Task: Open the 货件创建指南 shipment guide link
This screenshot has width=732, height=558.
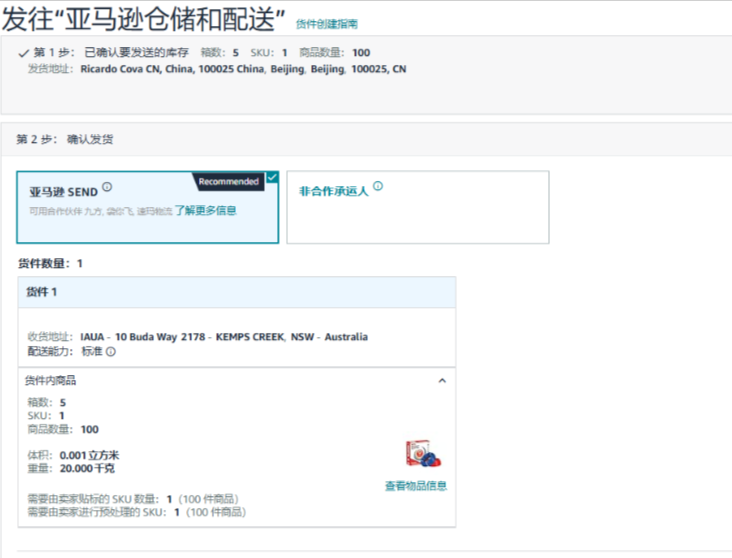Action: (x=327, y=24)
